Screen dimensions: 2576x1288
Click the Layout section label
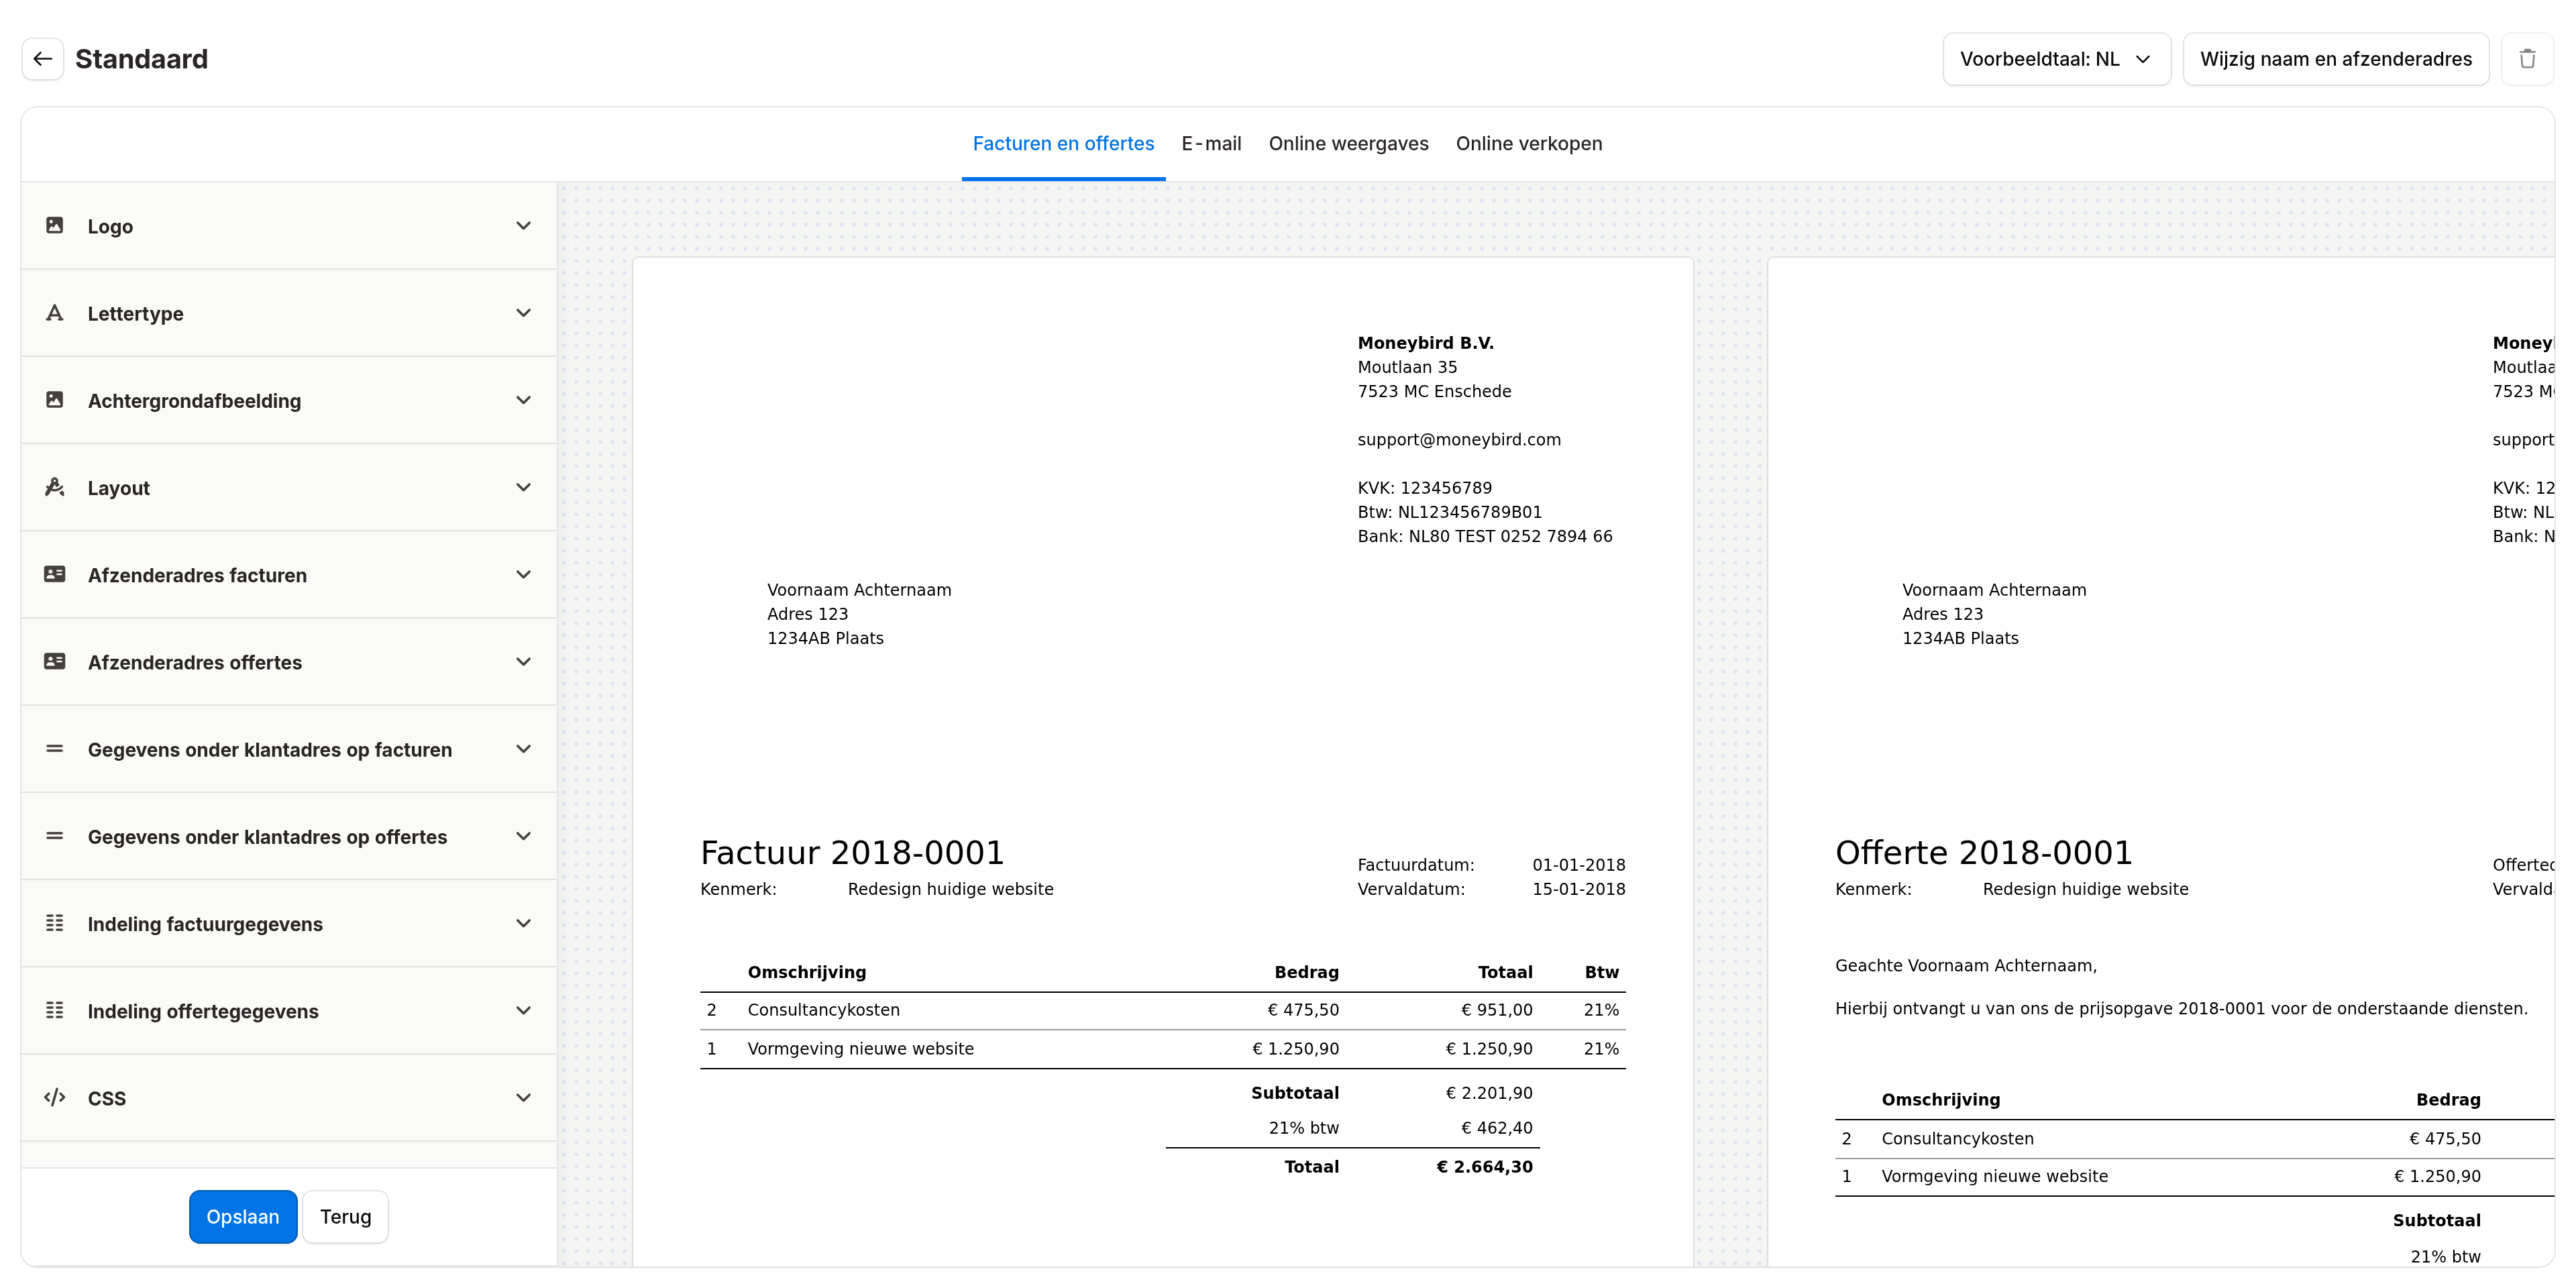[x=118, y=488]
